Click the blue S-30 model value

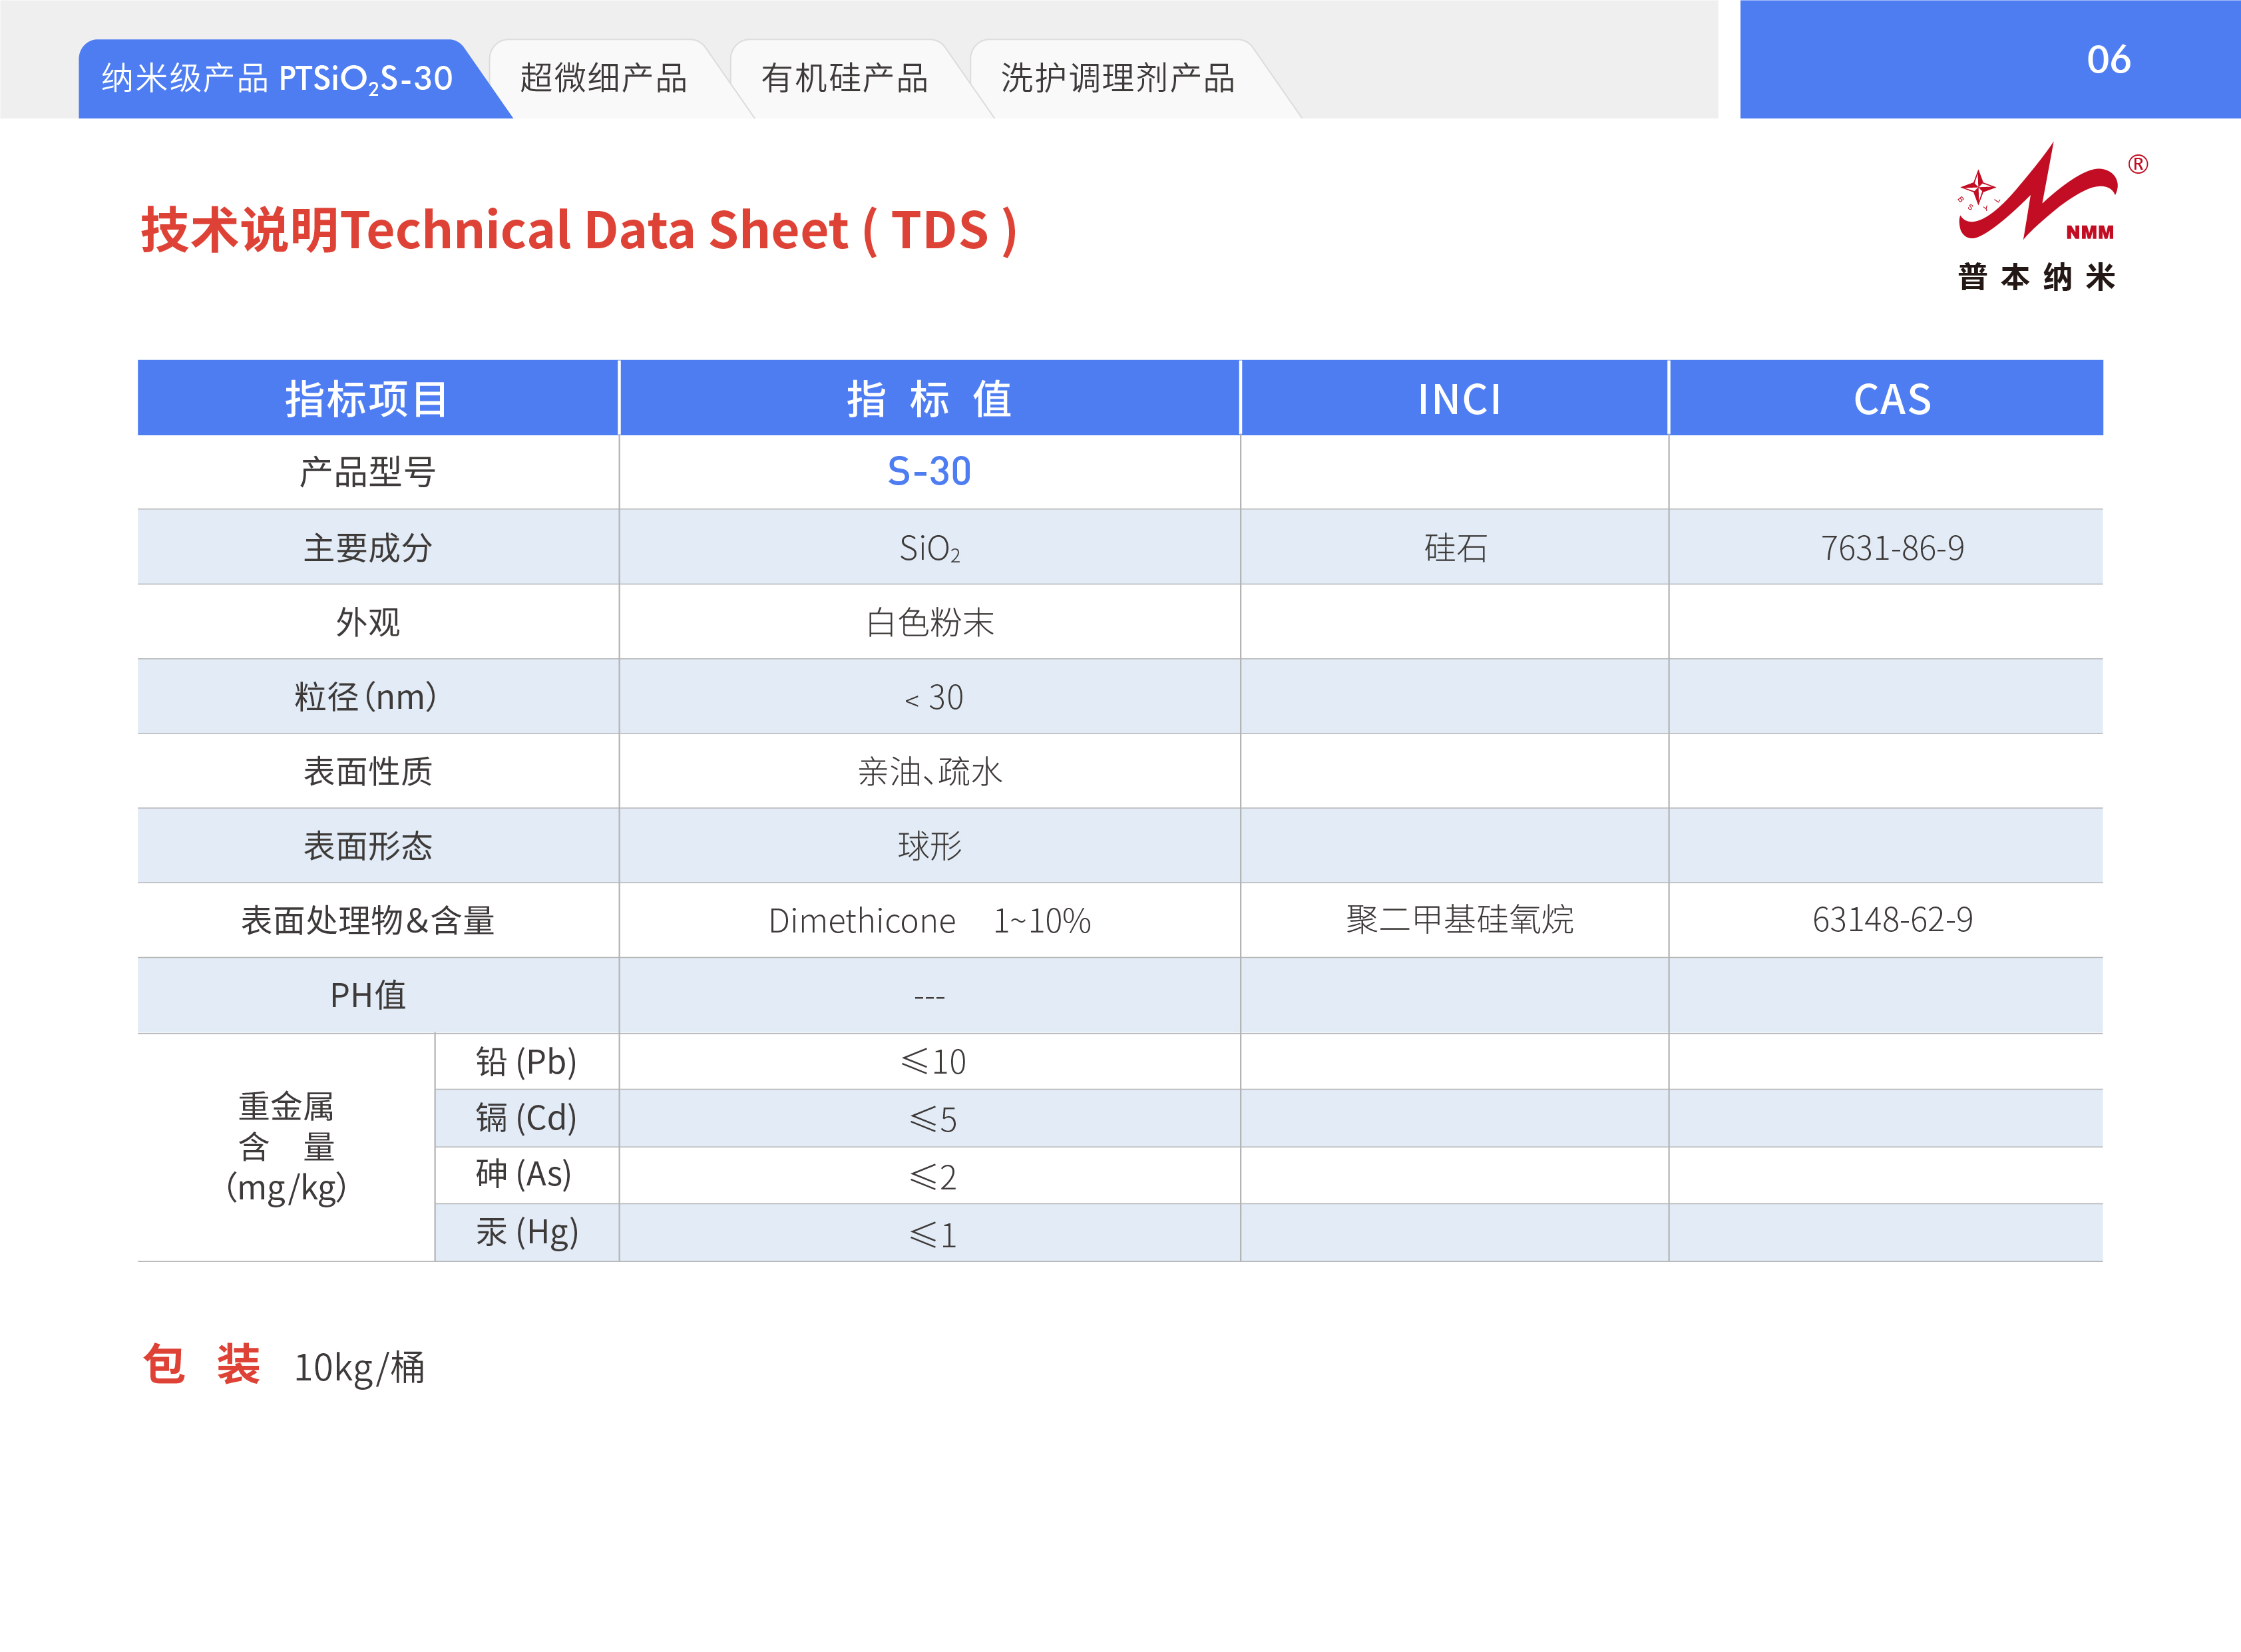pyautogui.click(x=929, y=471)
